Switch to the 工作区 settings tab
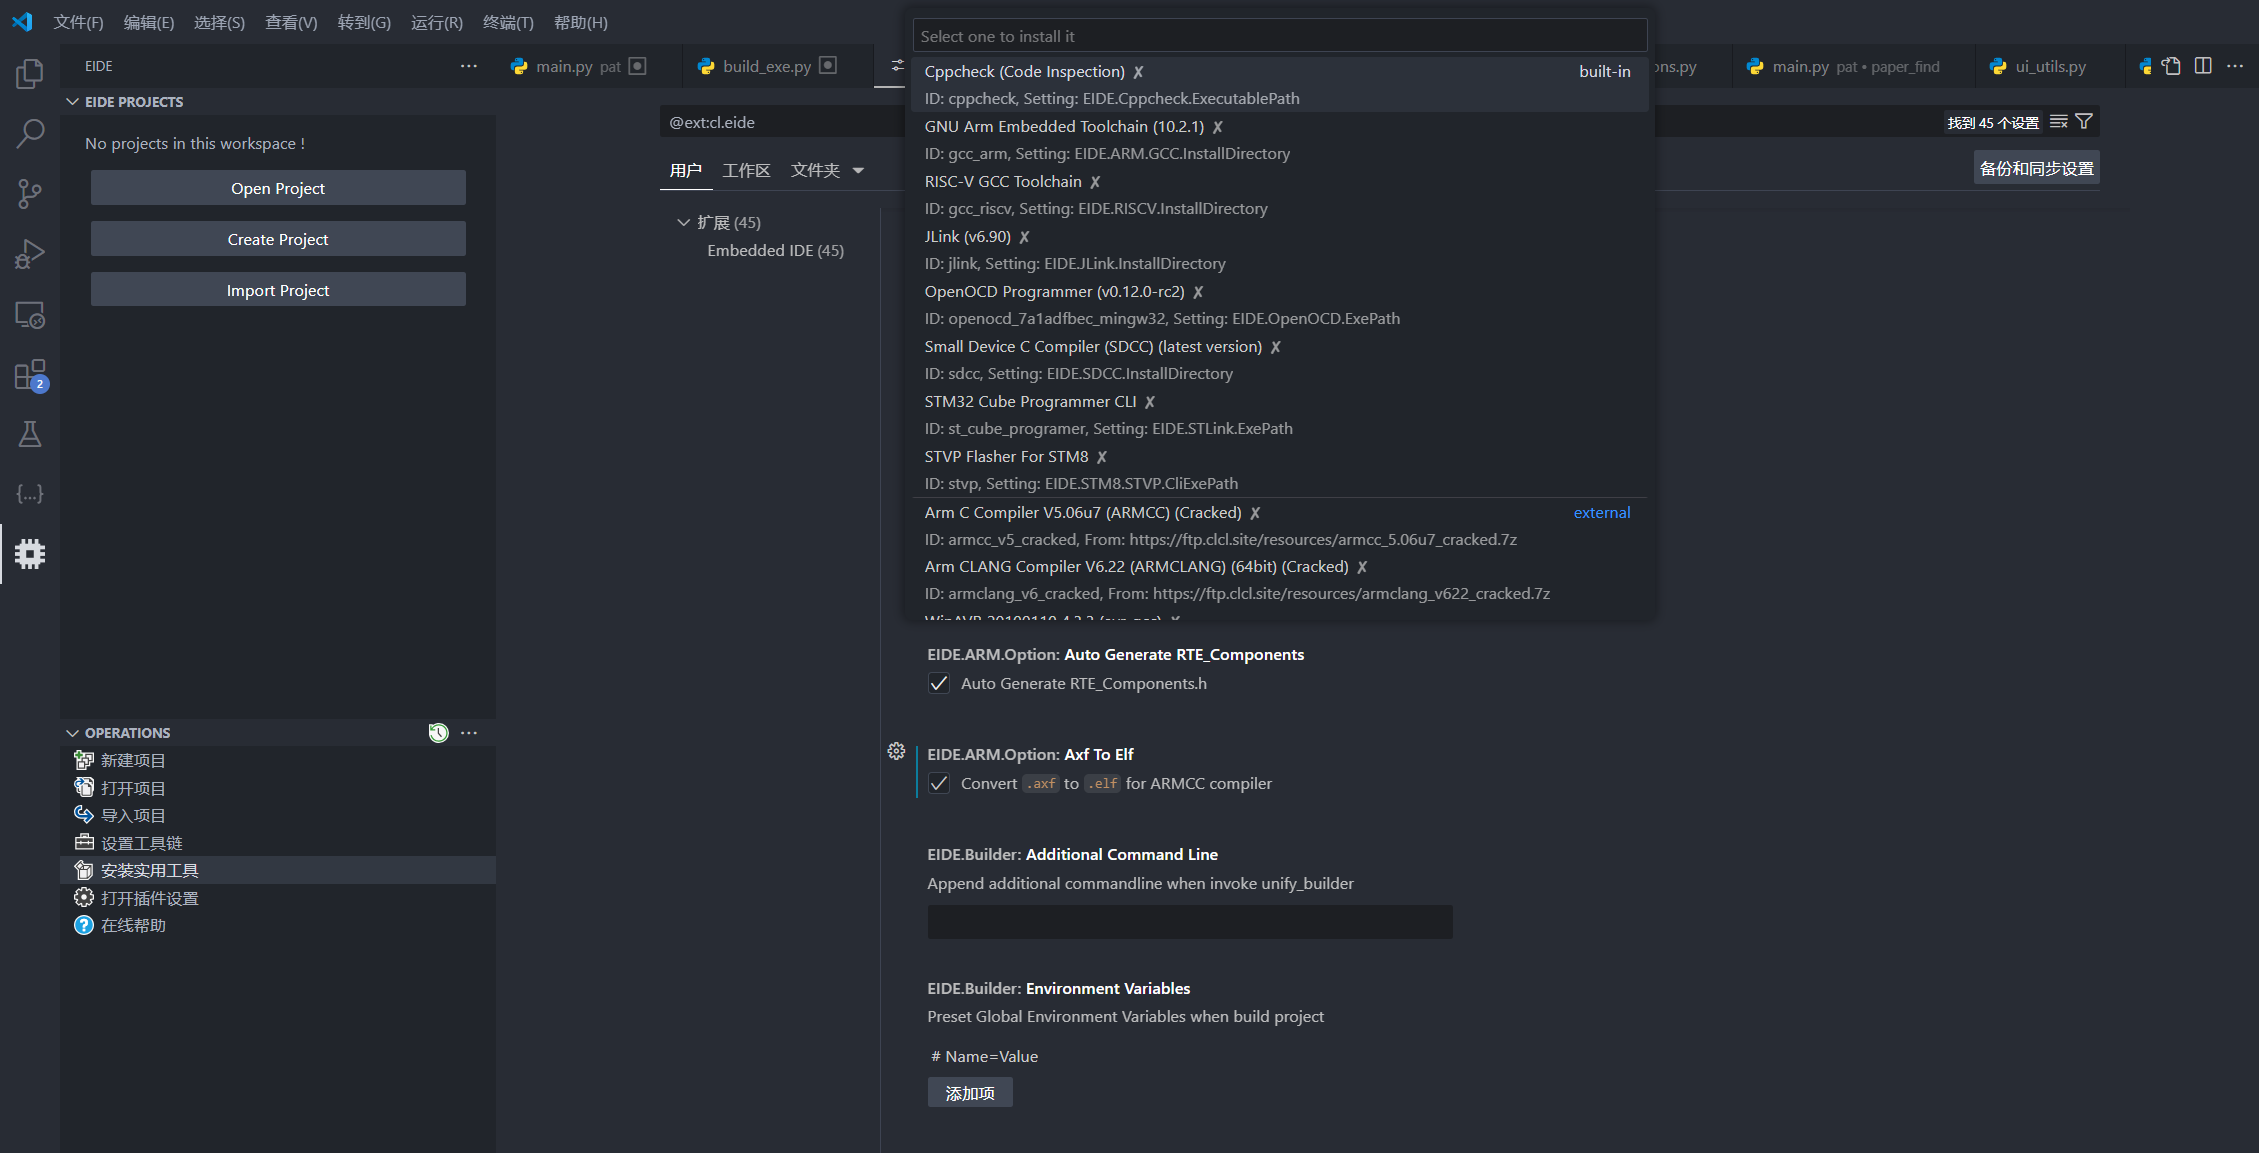 tap(746, 169)
